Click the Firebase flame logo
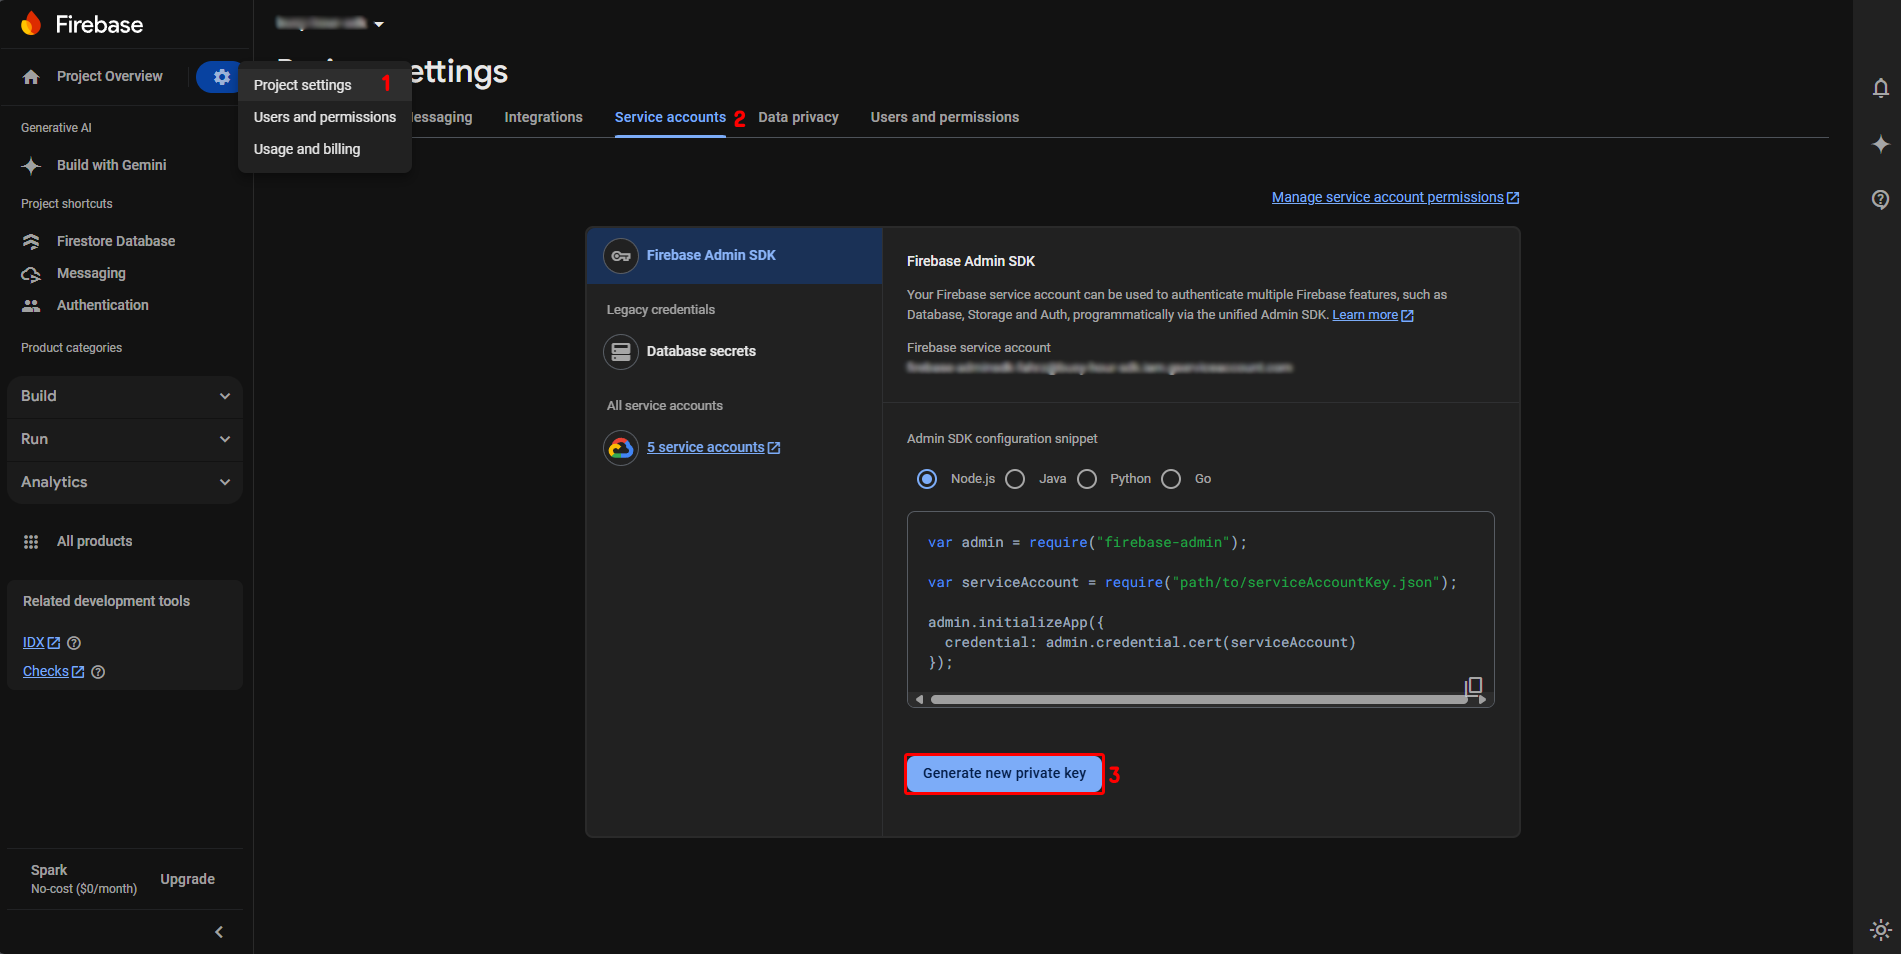1901x954 pixels. (31, 24)
